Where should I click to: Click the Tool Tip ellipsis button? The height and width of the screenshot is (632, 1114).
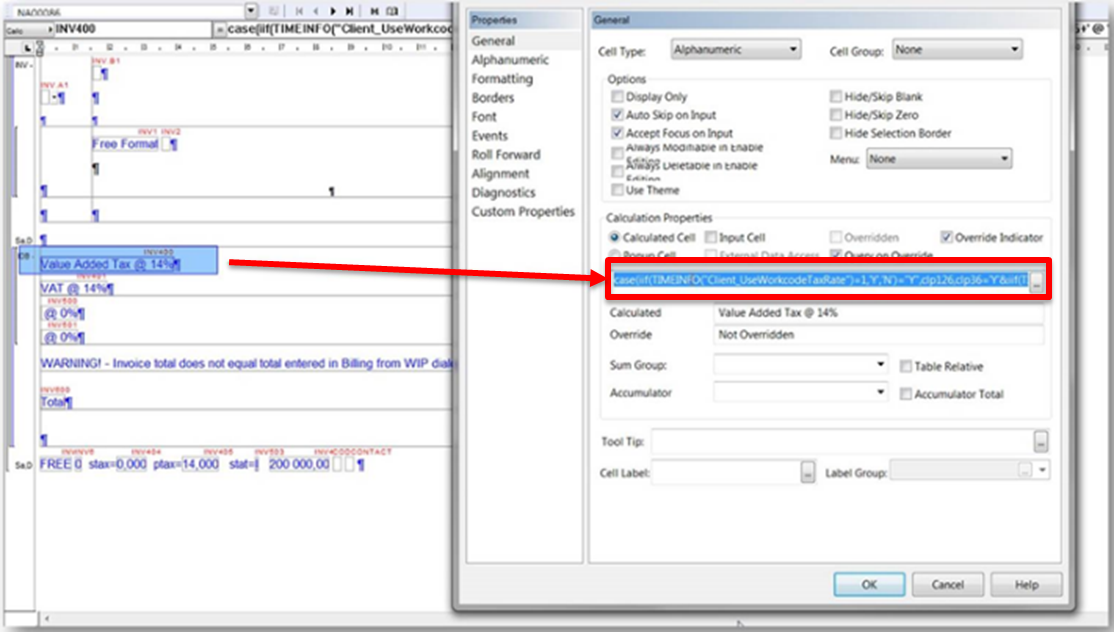1040,441
